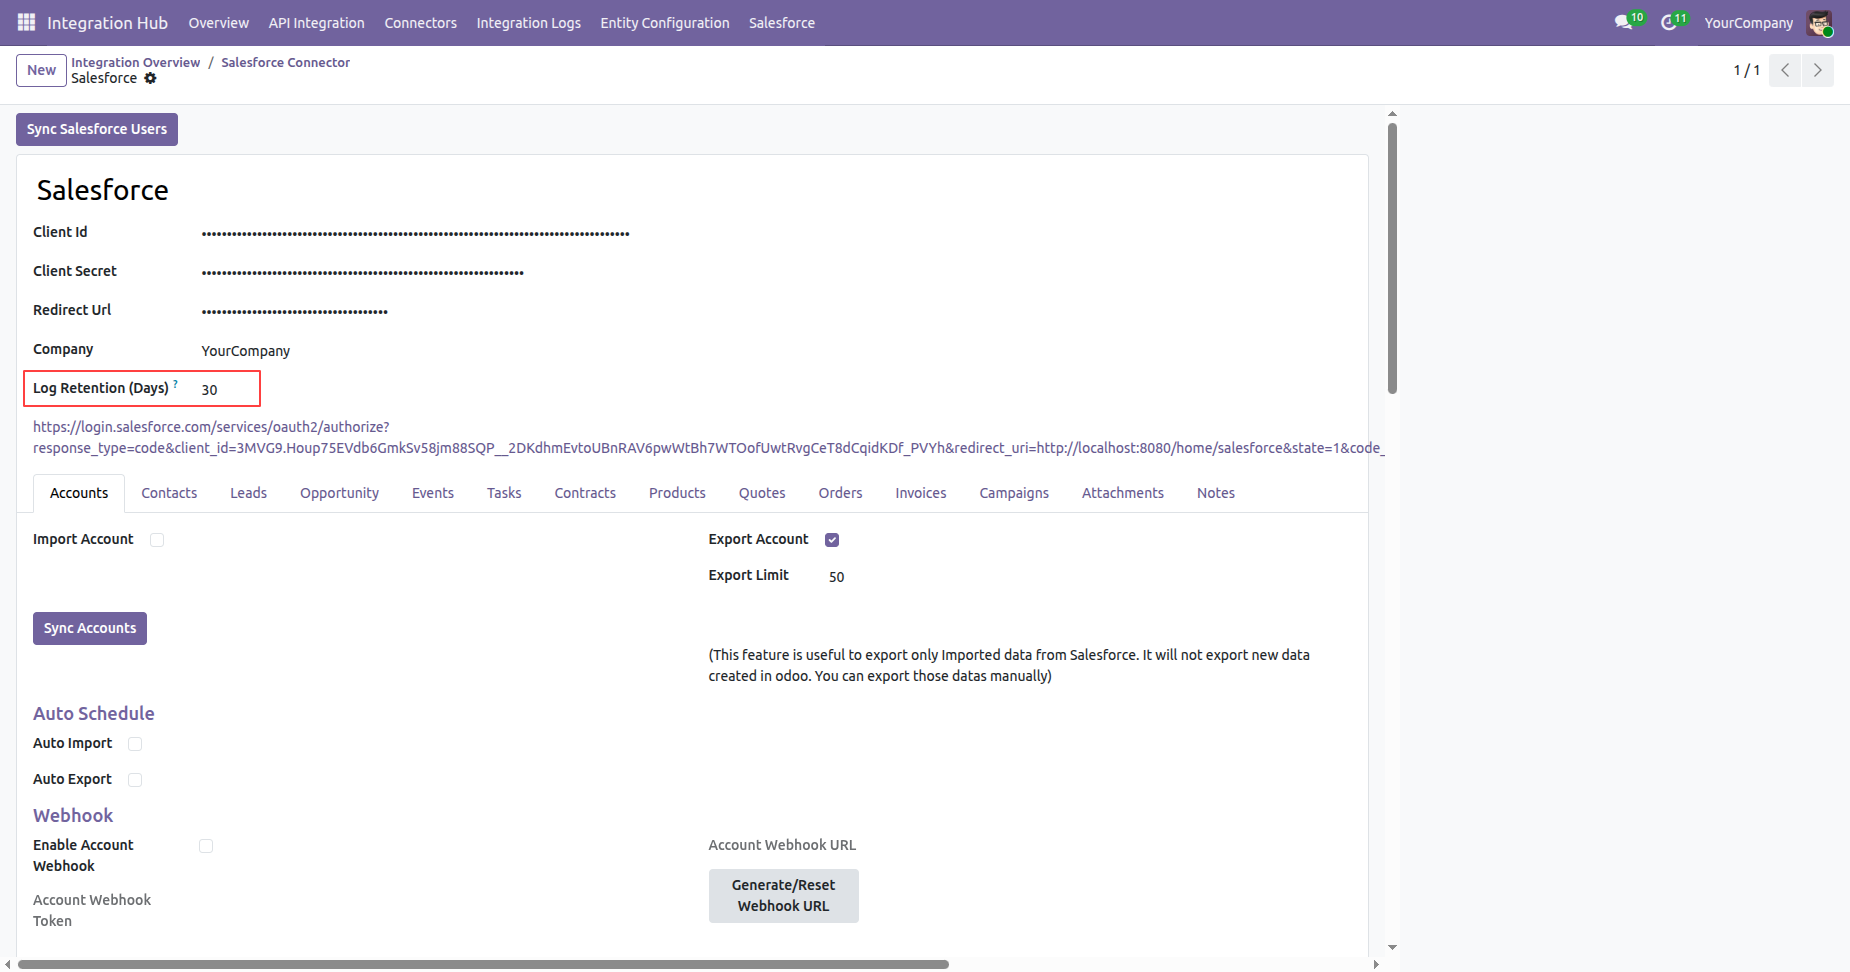Tick the Import Account checkbox

[x=157, y=540]
